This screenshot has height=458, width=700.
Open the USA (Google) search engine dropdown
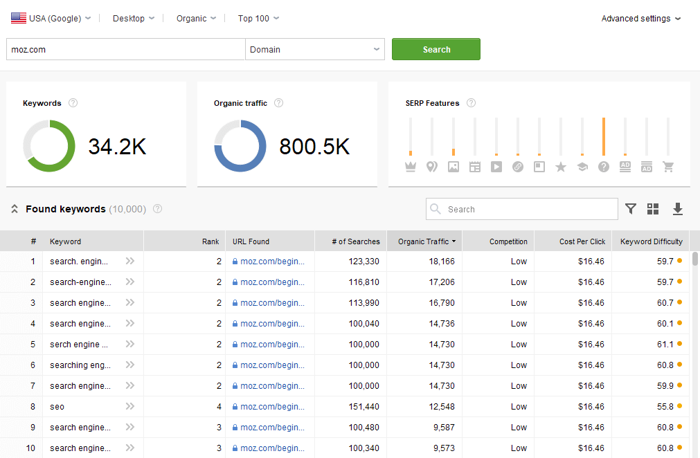tap(52, 18)
